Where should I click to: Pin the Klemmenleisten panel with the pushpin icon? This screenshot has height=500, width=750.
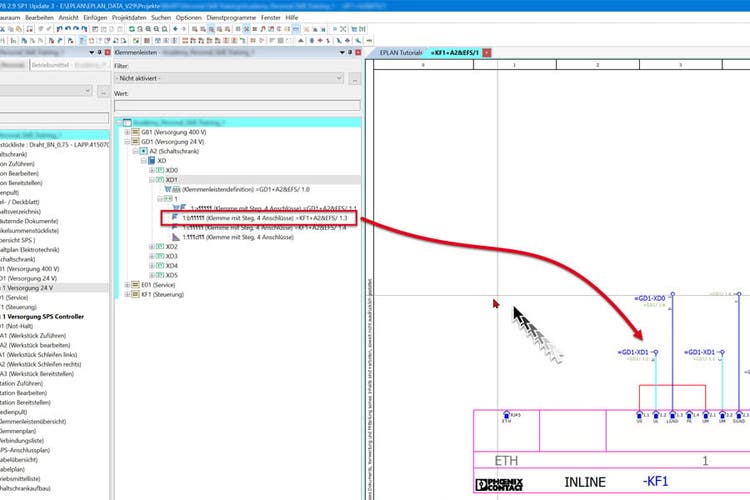(348, 52)
